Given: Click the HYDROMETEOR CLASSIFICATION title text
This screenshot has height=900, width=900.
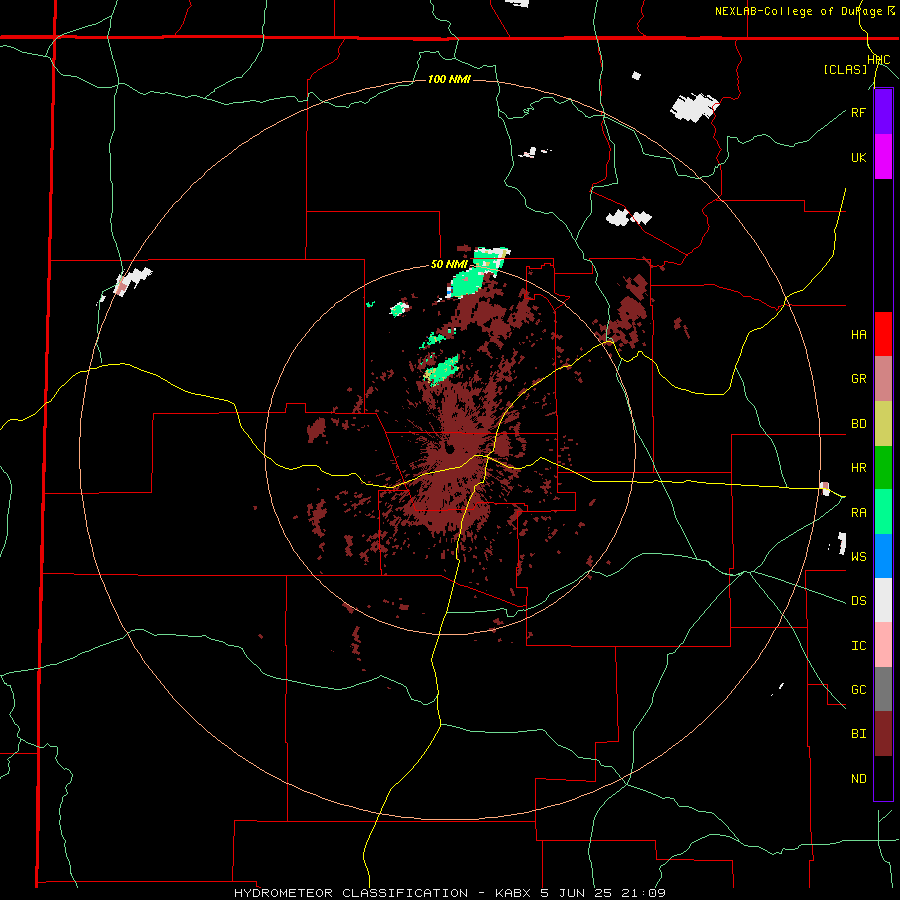Looking at the screenshot, I should point(351,893).
